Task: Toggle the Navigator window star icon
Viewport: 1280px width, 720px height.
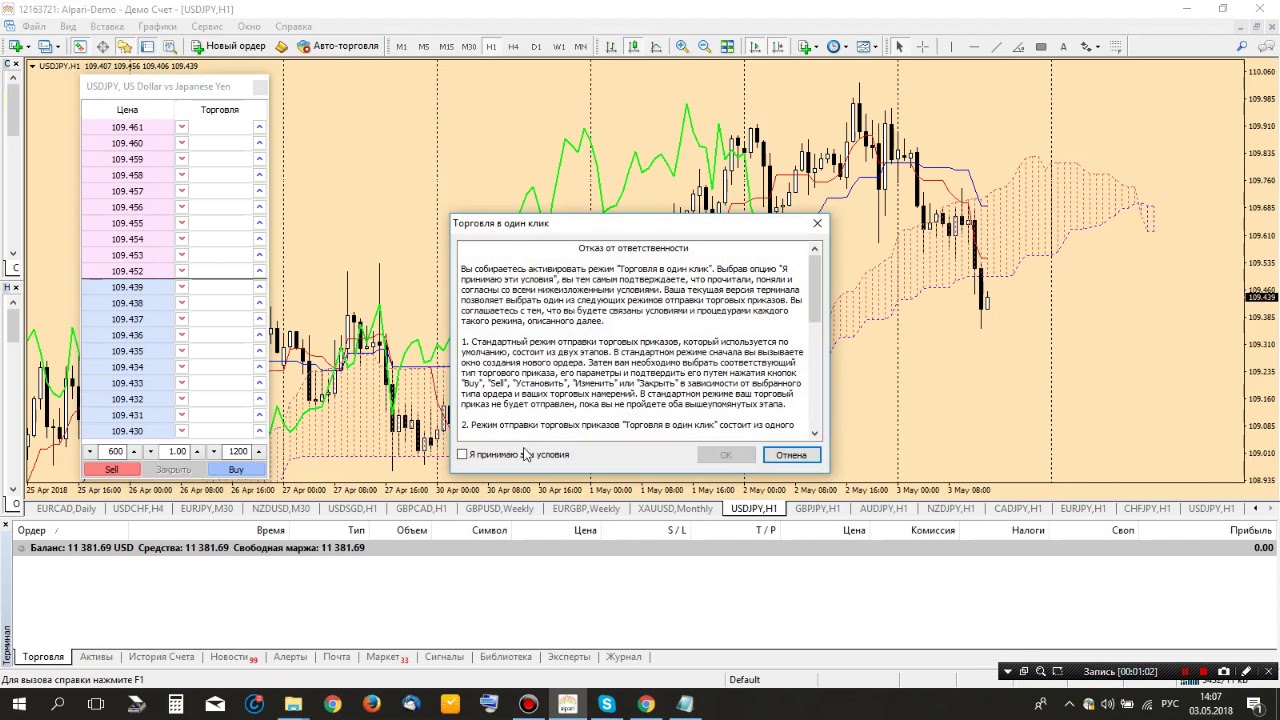Action: (x=124, y=46)
